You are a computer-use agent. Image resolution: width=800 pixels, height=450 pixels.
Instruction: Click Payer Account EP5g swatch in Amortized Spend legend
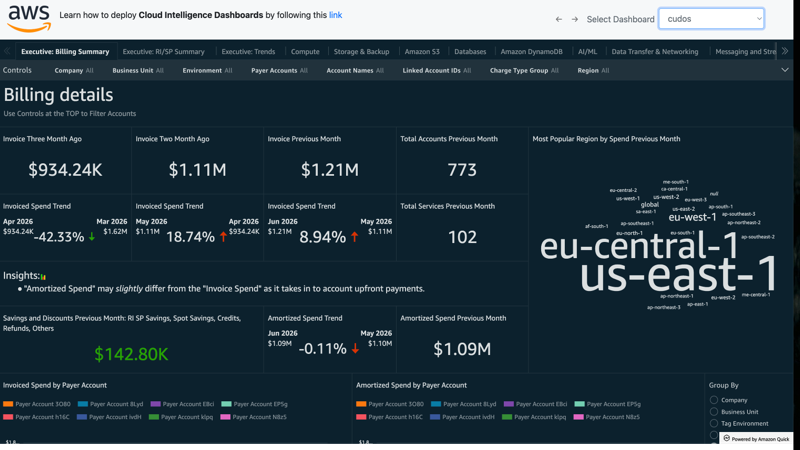click(579, 404)
